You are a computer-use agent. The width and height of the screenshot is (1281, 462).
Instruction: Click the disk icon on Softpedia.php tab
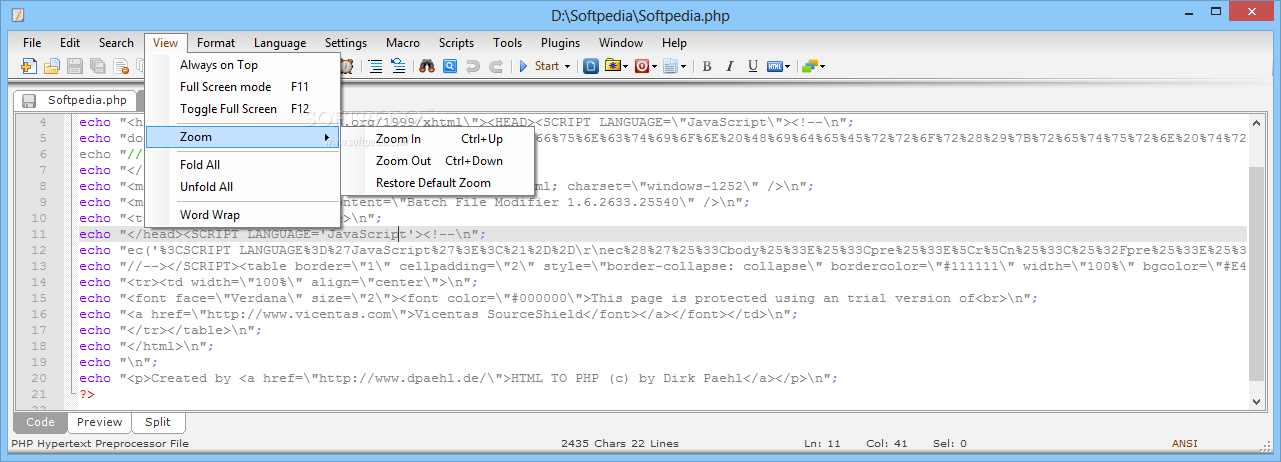[29, 100]
